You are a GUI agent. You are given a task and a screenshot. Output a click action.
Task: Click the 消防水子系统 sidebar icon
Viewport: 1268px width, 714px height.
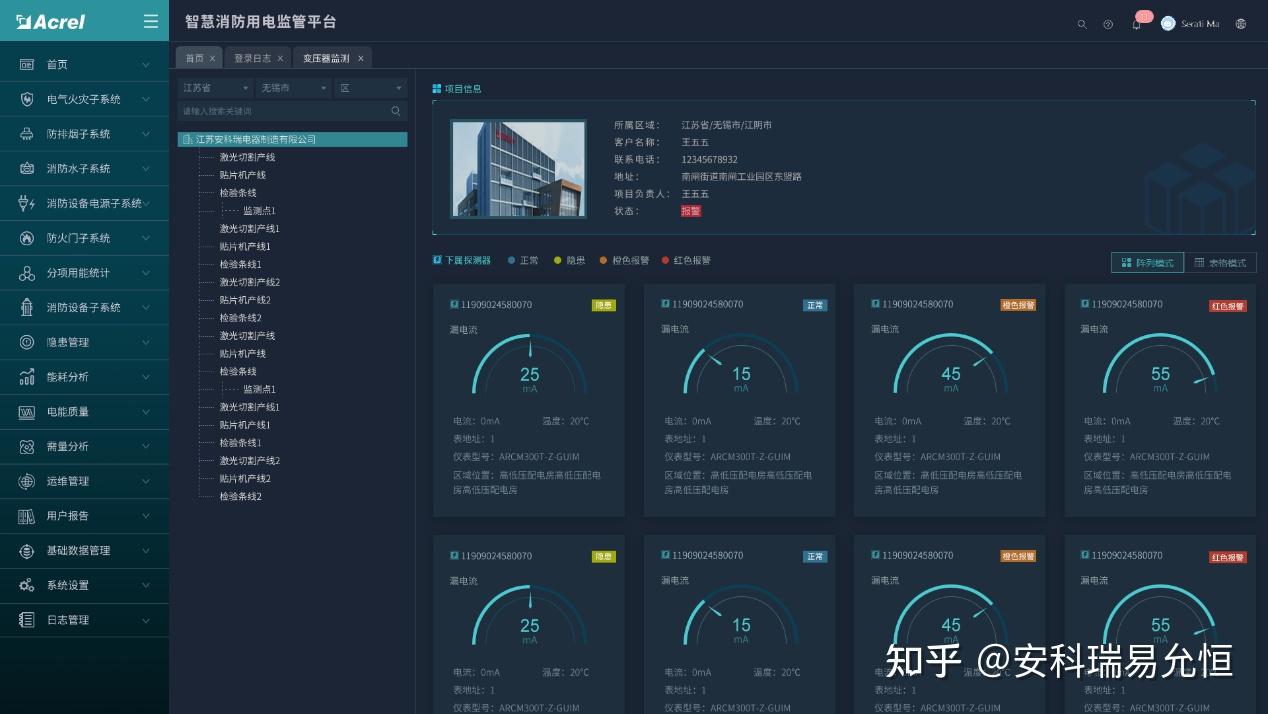27,168
